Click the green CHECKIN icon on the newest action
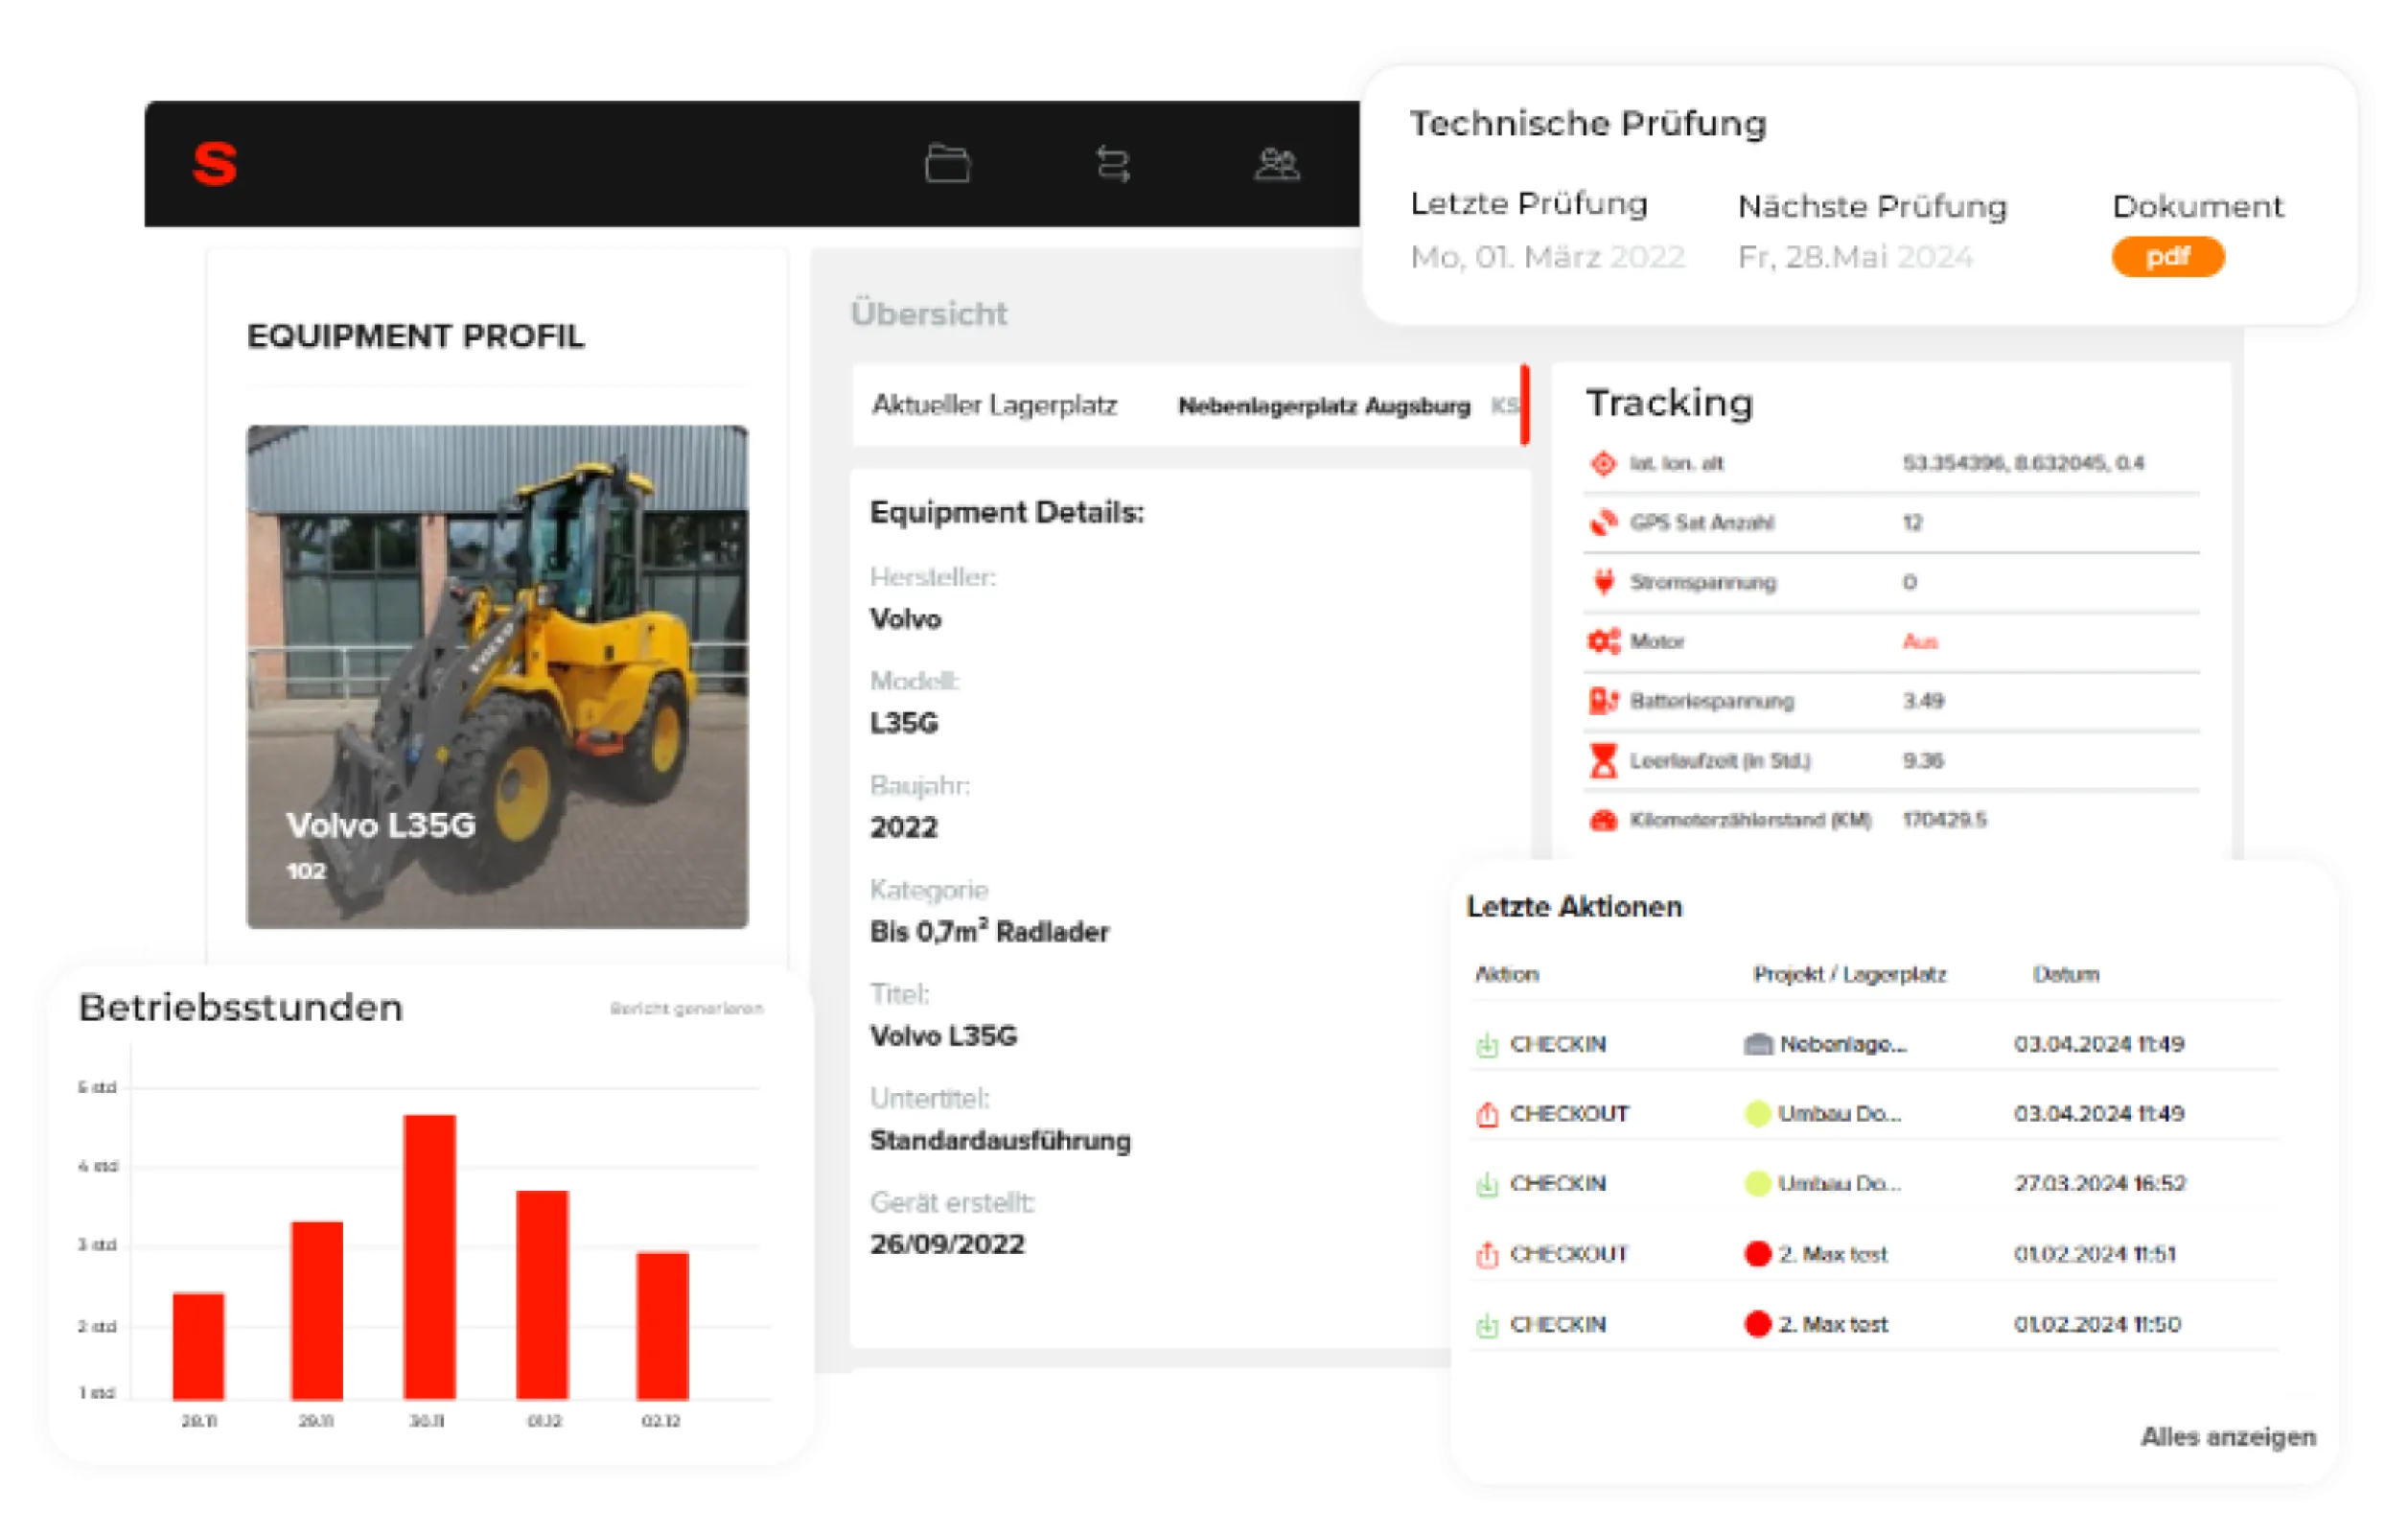Image resolution: width=2408 pixels, height=1534 pixels. point(1486,1043)
